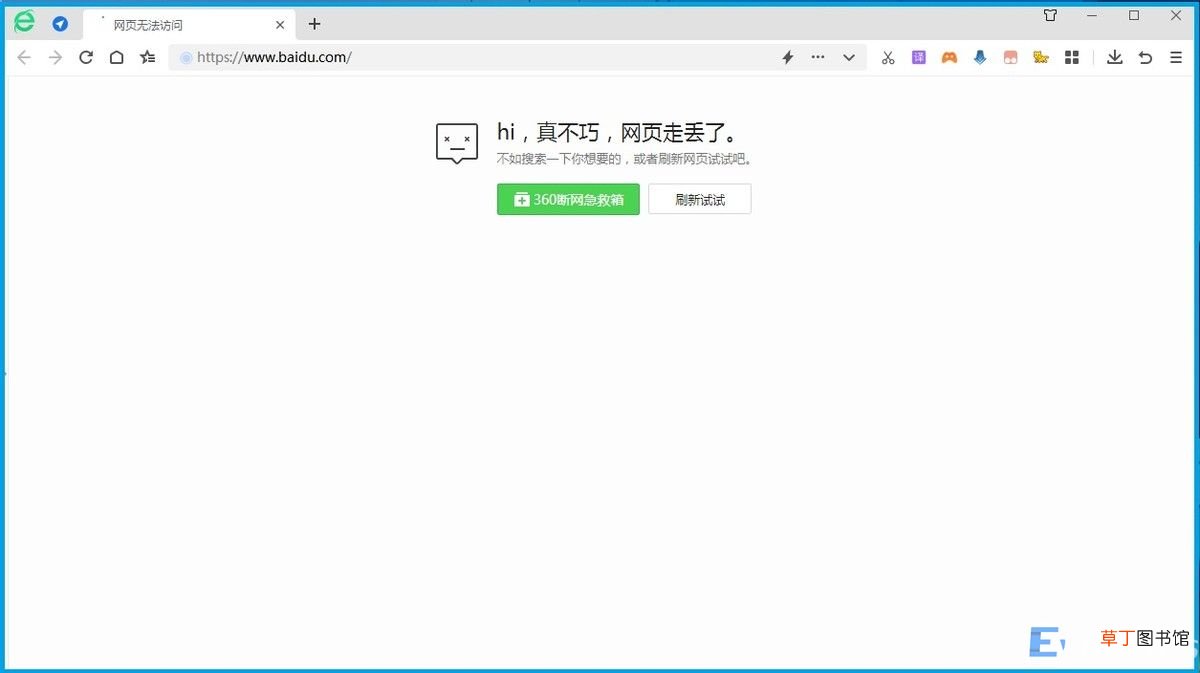Click the 刷新试试 button
Viewport: 1200px width, 673px height.
click(700, 199)
